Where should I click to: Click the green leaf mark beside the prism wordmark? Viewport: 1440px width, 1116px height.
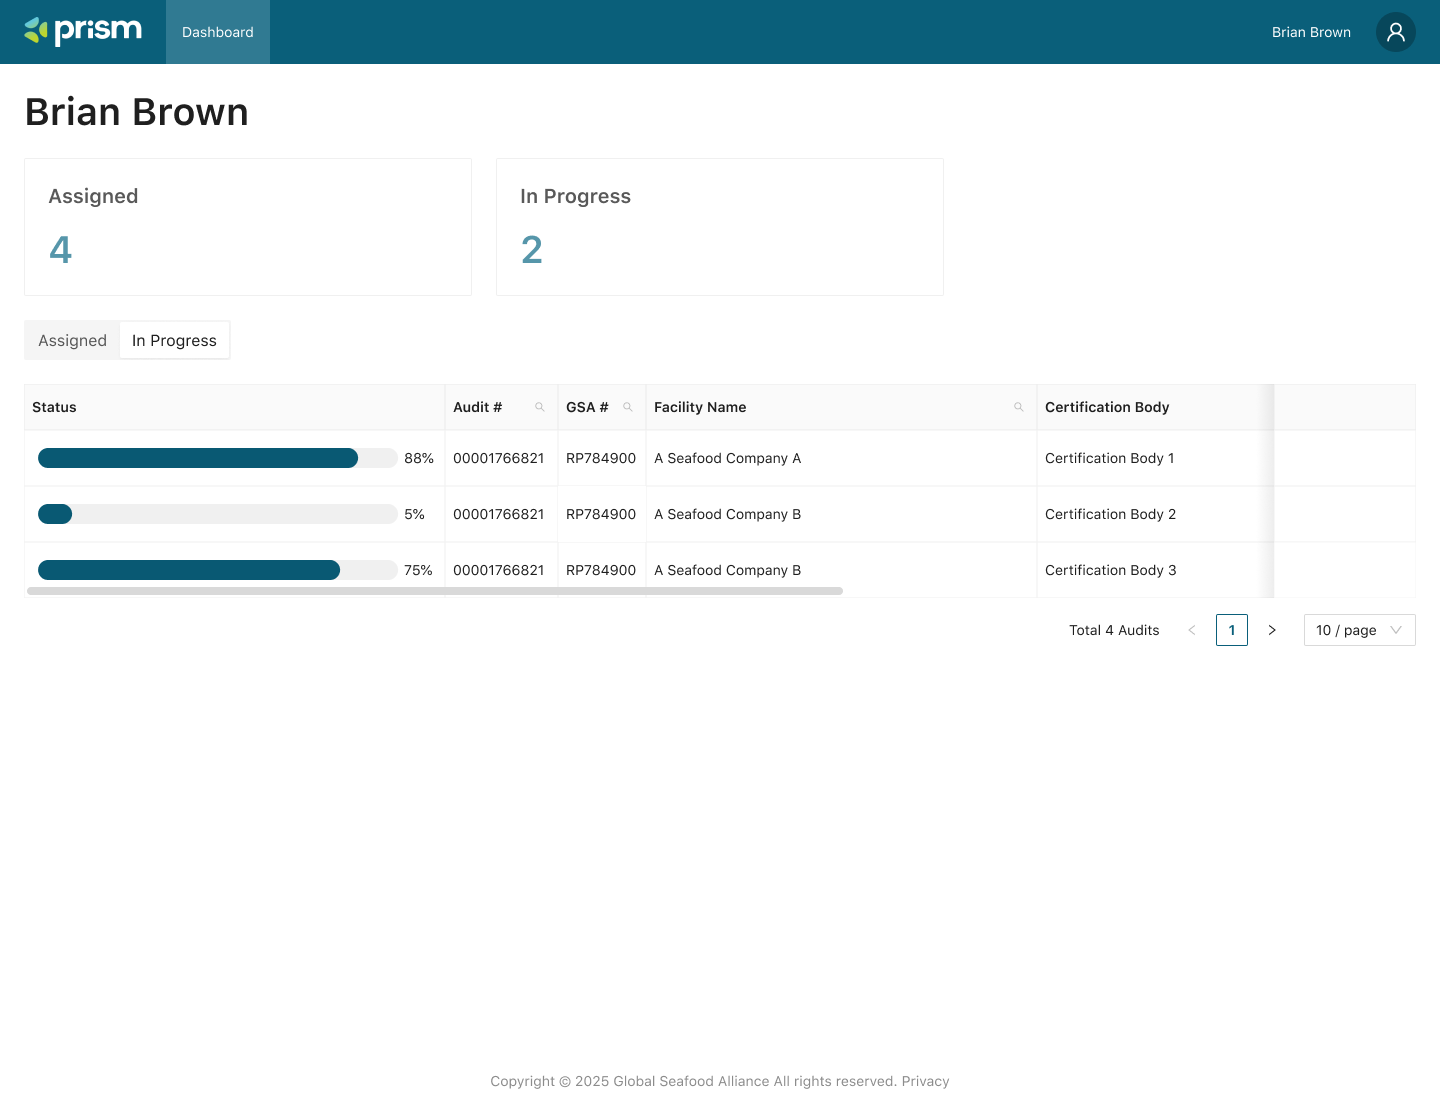(35, 31)
